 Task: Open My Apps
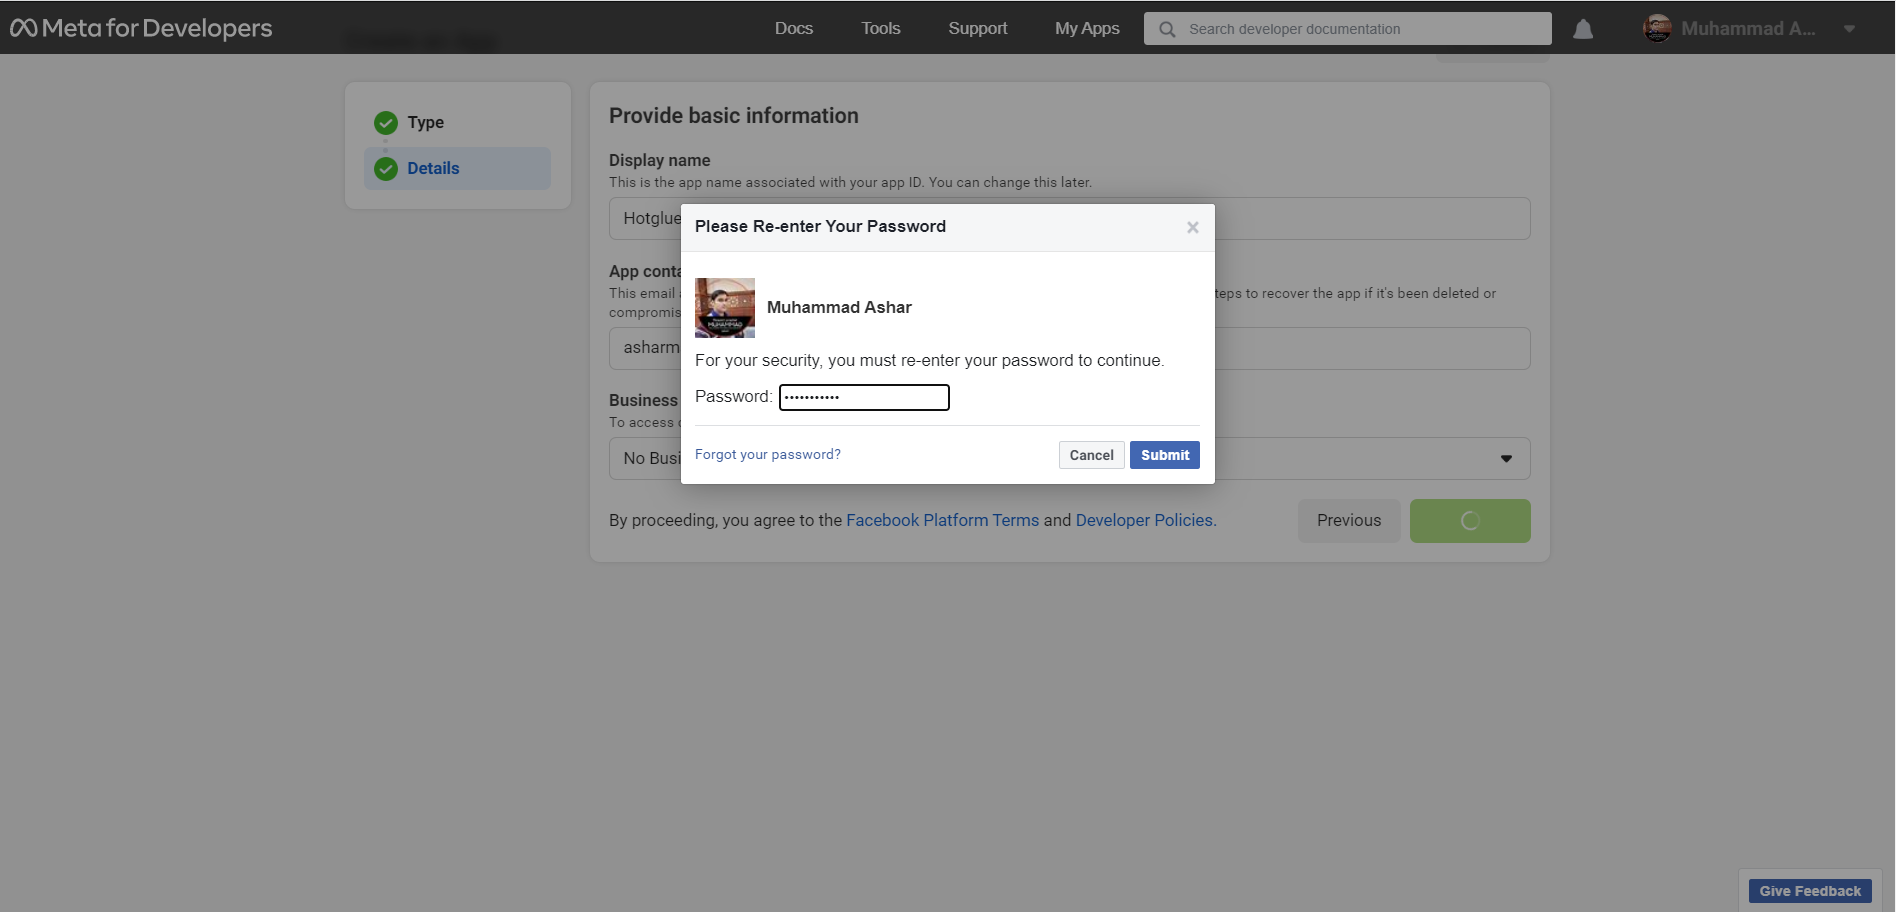[x=1087, y=28]
